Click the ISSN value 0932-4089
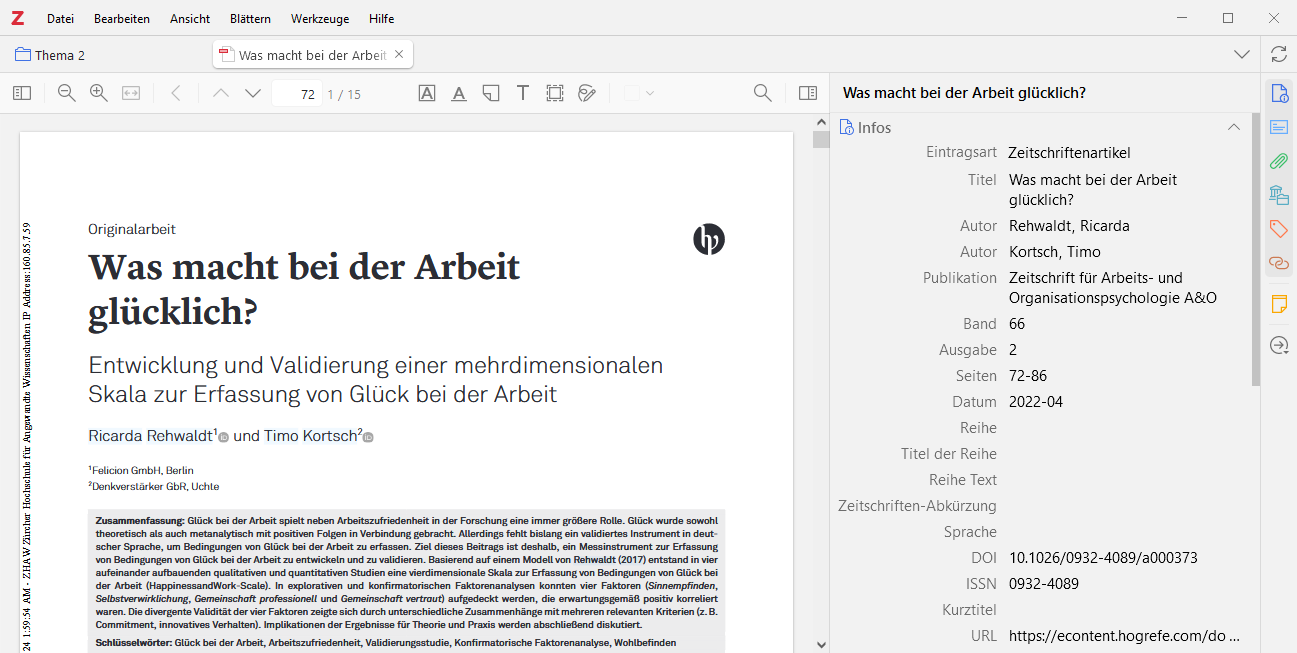Image resolution: width=1297 pixels, height=653 pixels. tap(1044, 584)
